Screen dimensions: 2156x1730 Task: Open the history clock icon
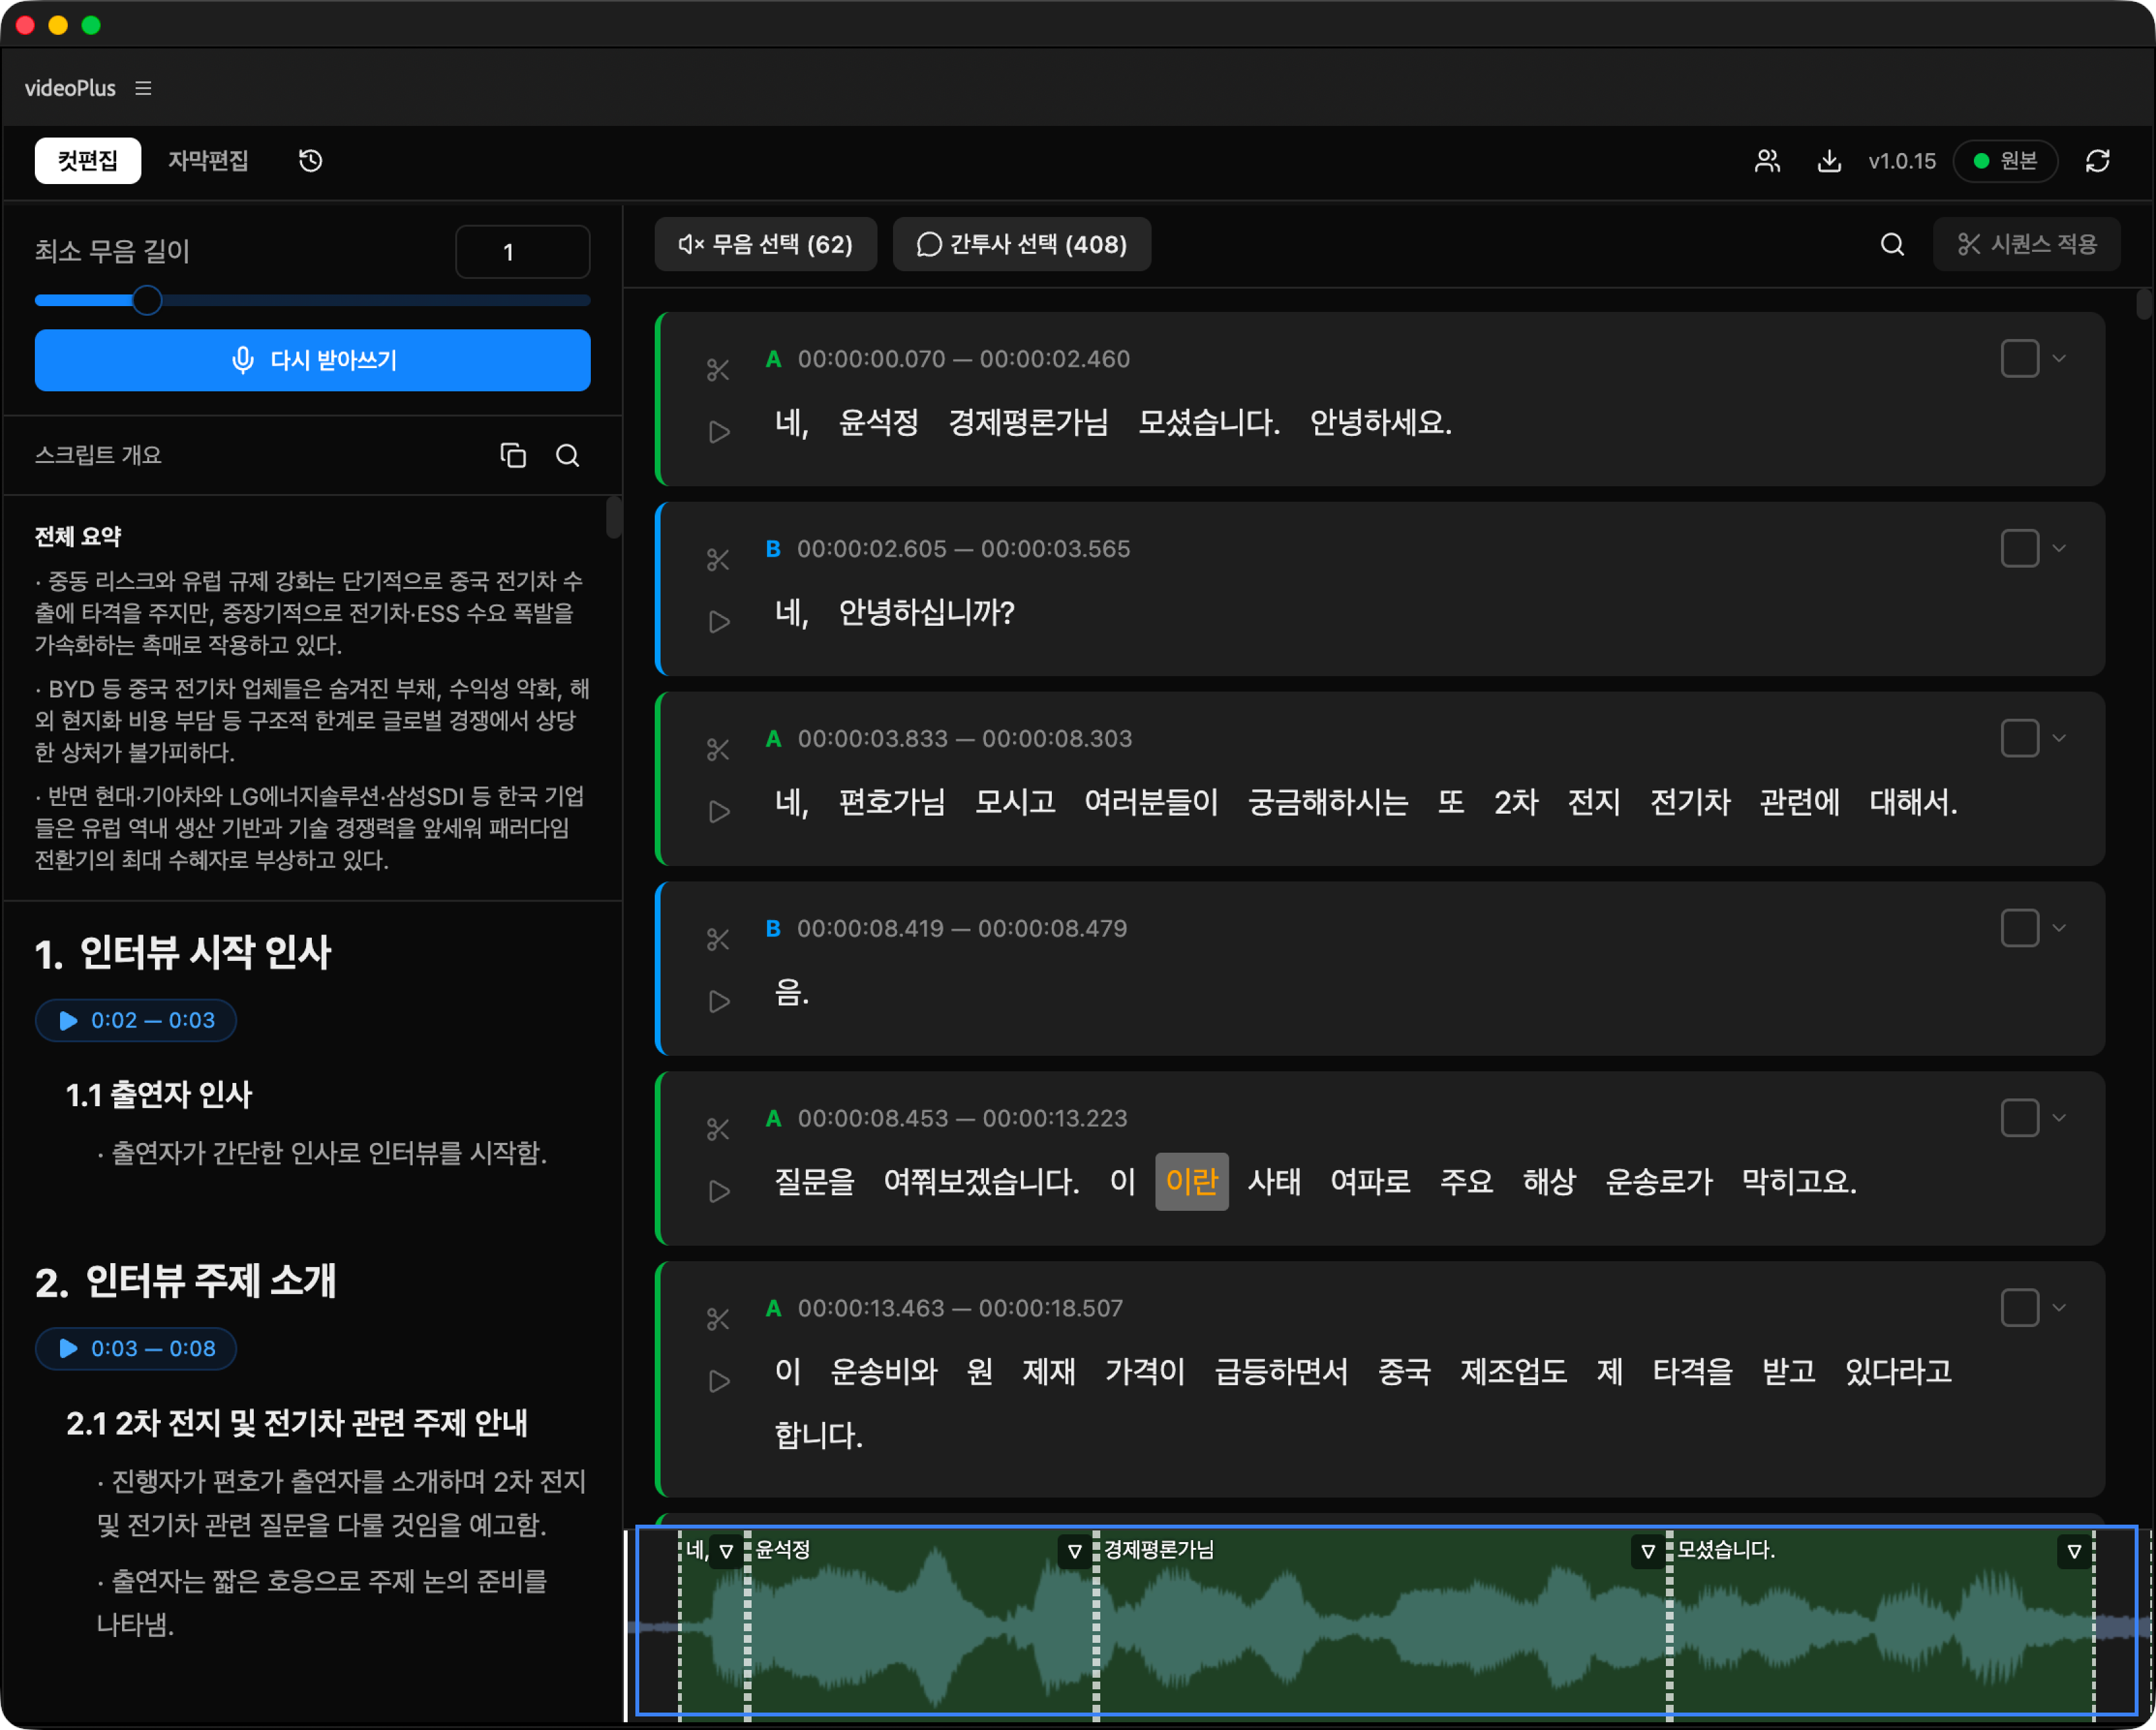coord(311,160)
